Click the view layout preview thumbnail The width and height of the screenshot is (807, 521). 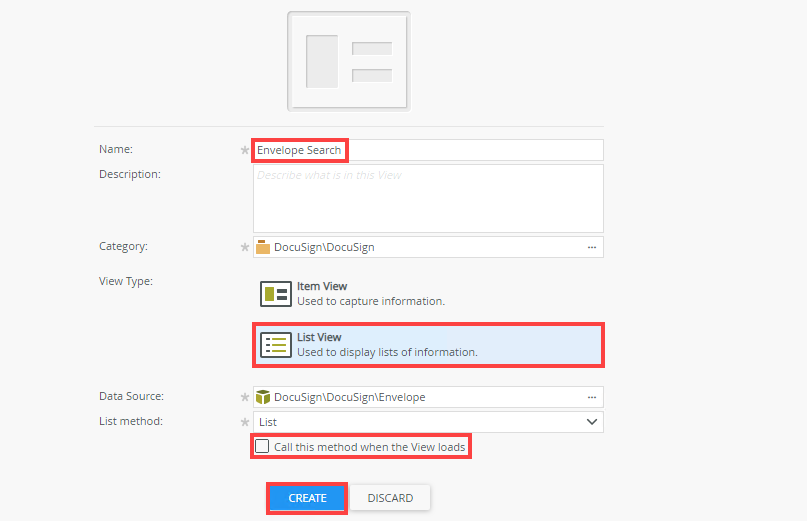tap(348, 60)
